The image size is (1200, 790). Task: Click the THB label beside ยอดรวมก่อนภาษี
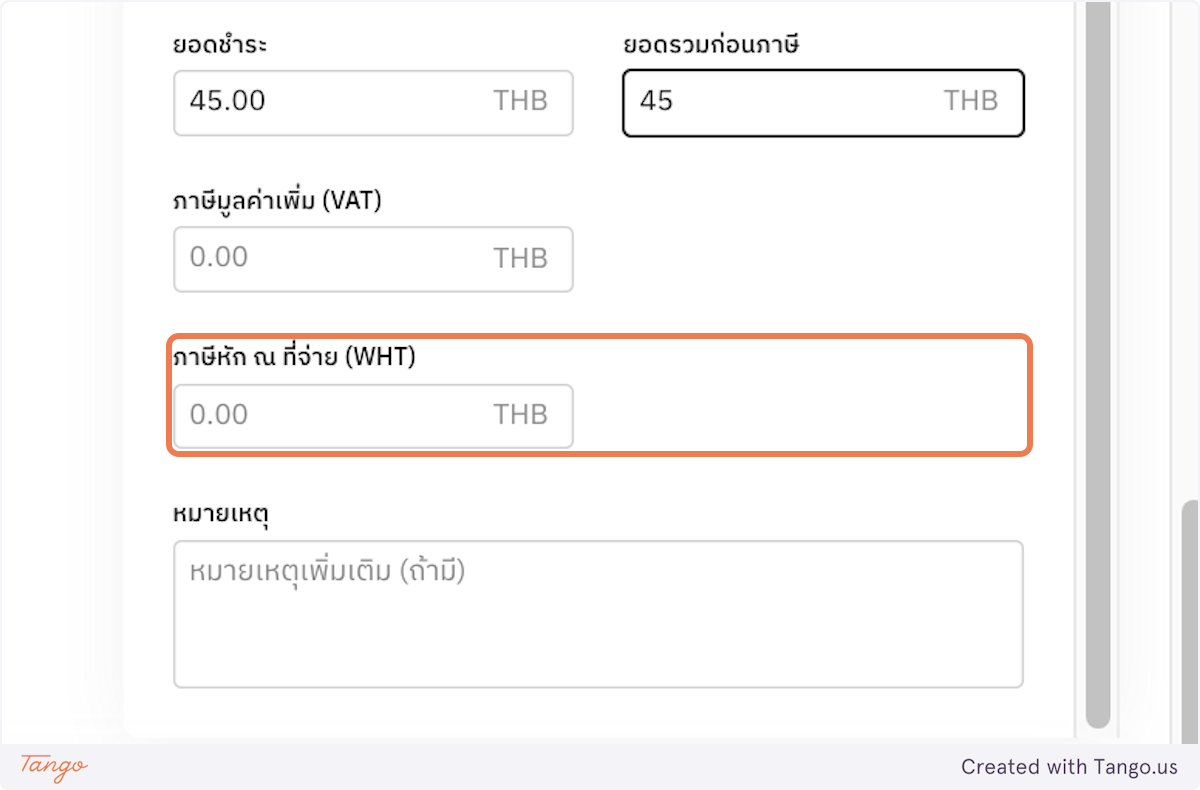coord(968,101)
